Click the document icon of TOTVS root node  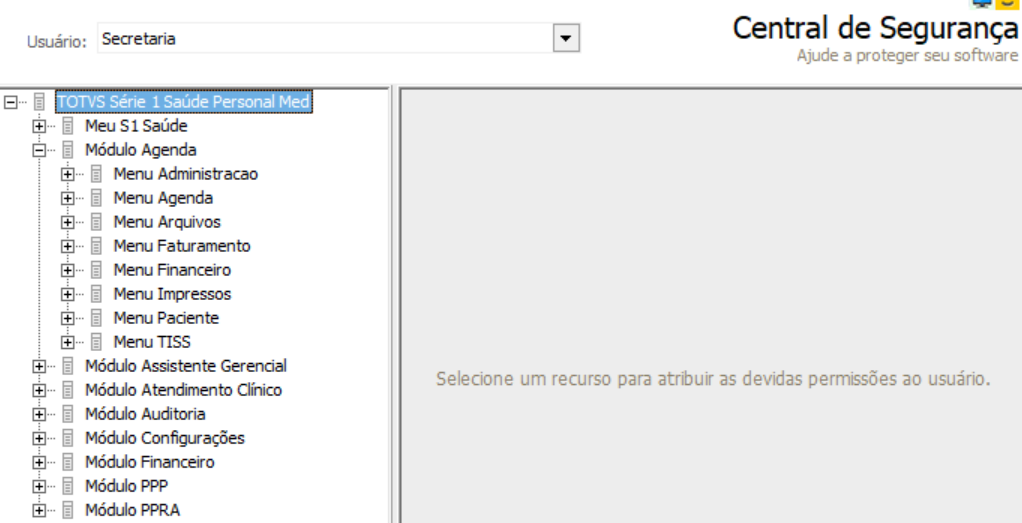40,102
